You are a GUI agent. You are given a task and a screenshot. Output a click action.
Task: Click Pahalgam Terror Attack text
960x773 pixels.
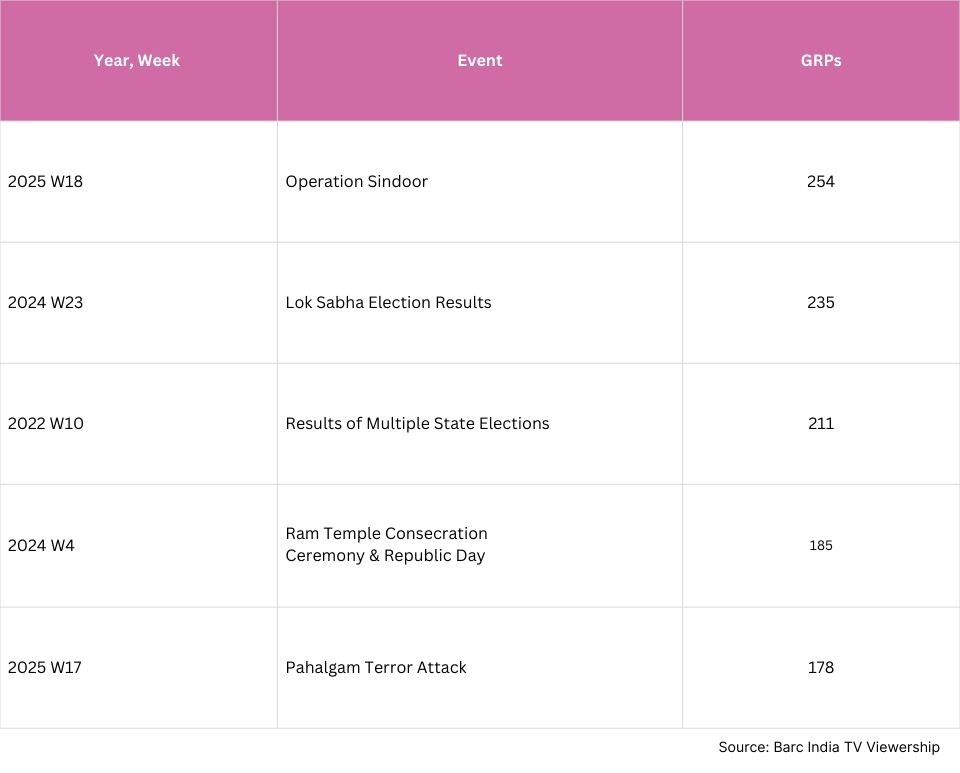point(375,667)
